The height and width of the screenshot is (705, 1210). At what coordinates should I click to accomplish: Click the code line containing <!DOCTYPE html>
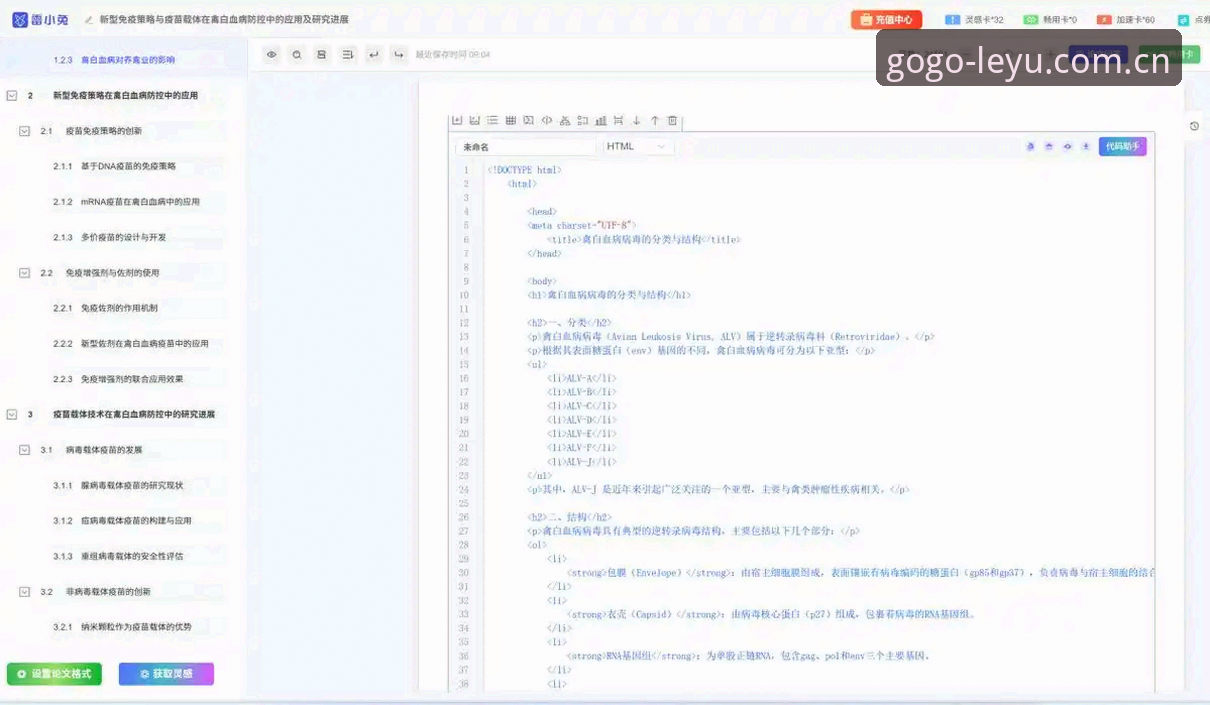coord(524,170)
